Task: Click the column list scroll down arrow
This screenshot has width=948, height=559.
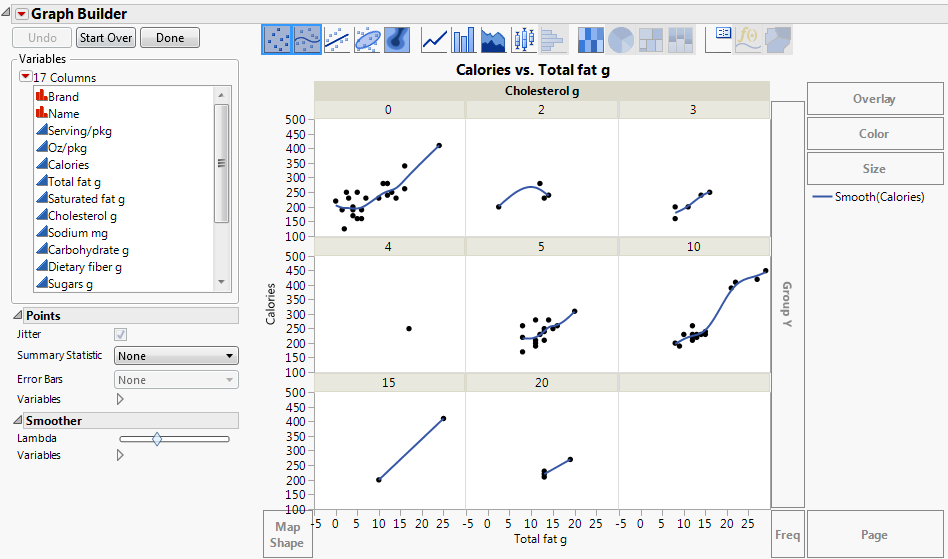Action: pos(221,282)
